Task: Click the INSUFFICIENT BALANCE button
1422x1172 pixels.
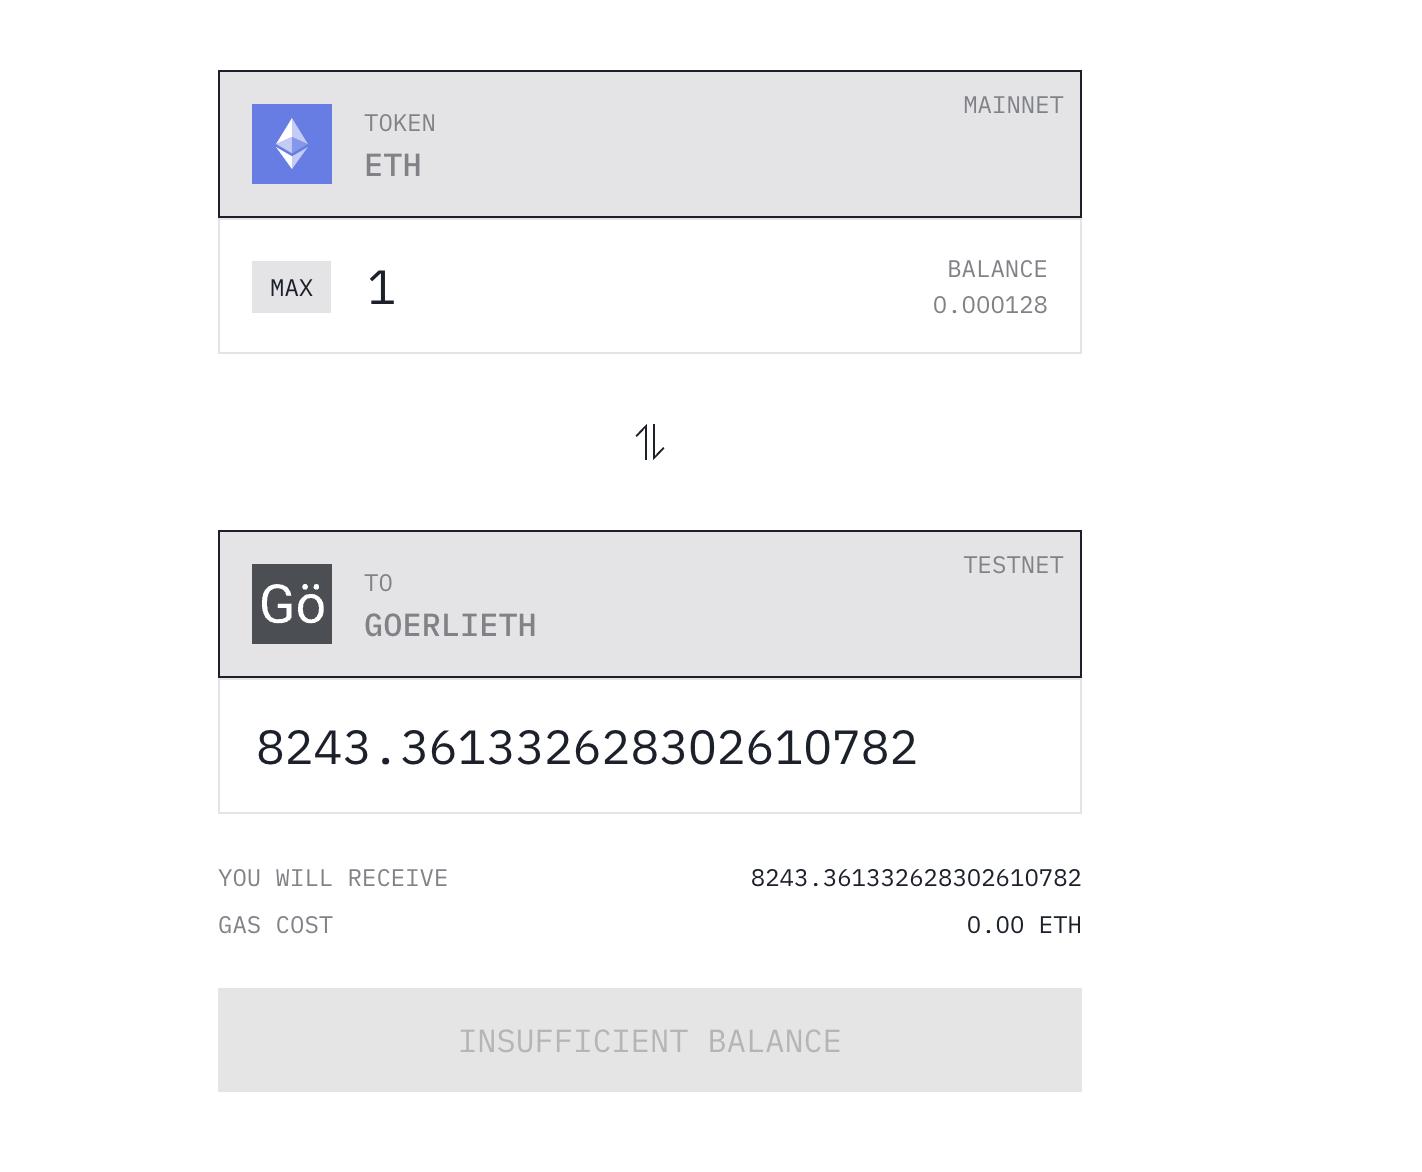Action: (650, 1040)
